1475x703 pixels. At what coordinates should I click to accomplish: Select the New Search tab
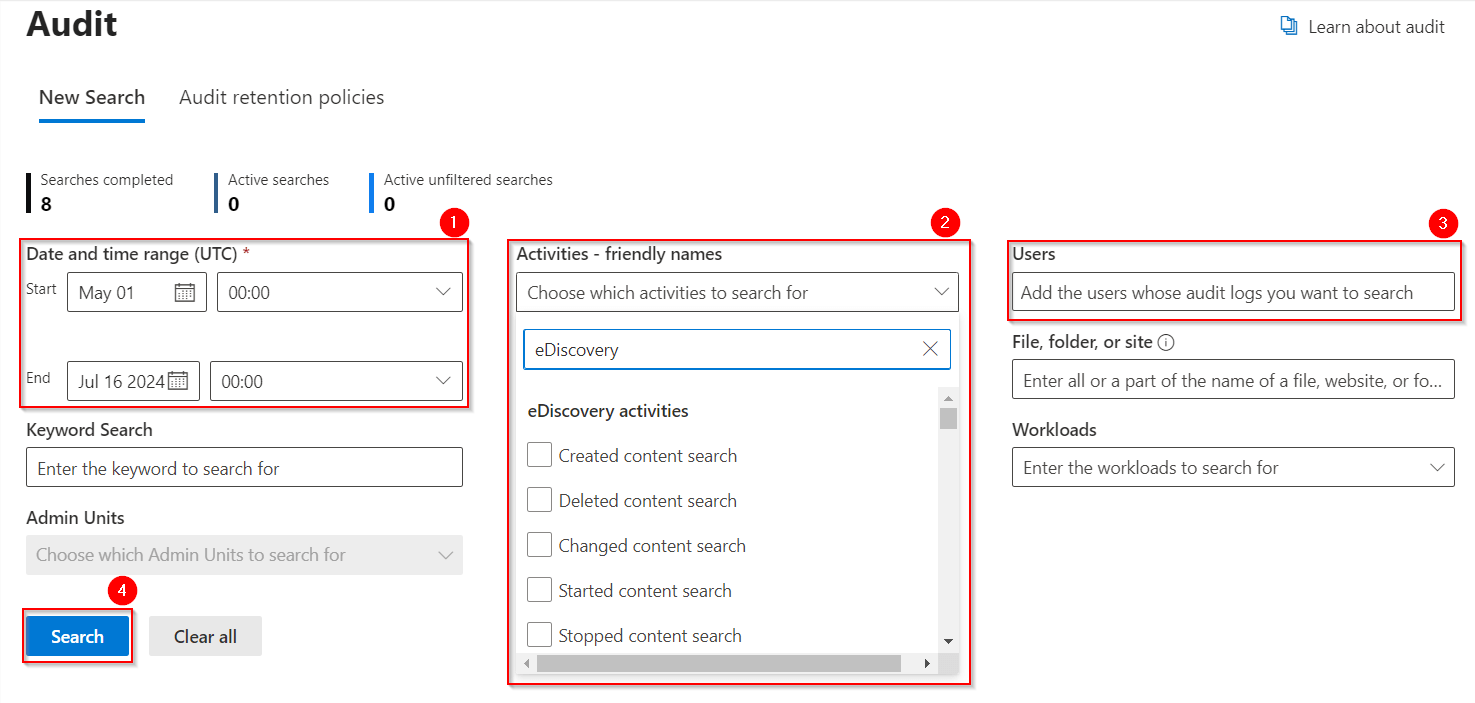(x=92, y=97)
